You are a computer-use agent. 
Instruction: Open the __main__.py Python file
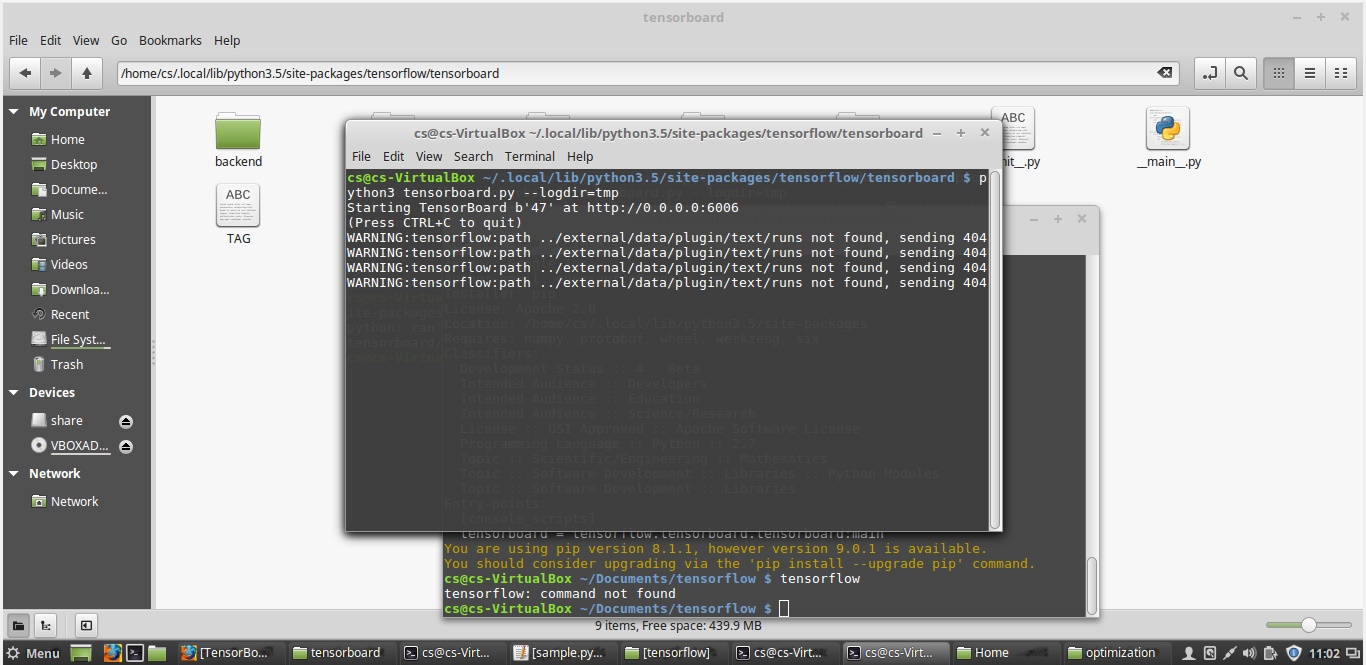pyautogui.click(x=1167, y=130)
